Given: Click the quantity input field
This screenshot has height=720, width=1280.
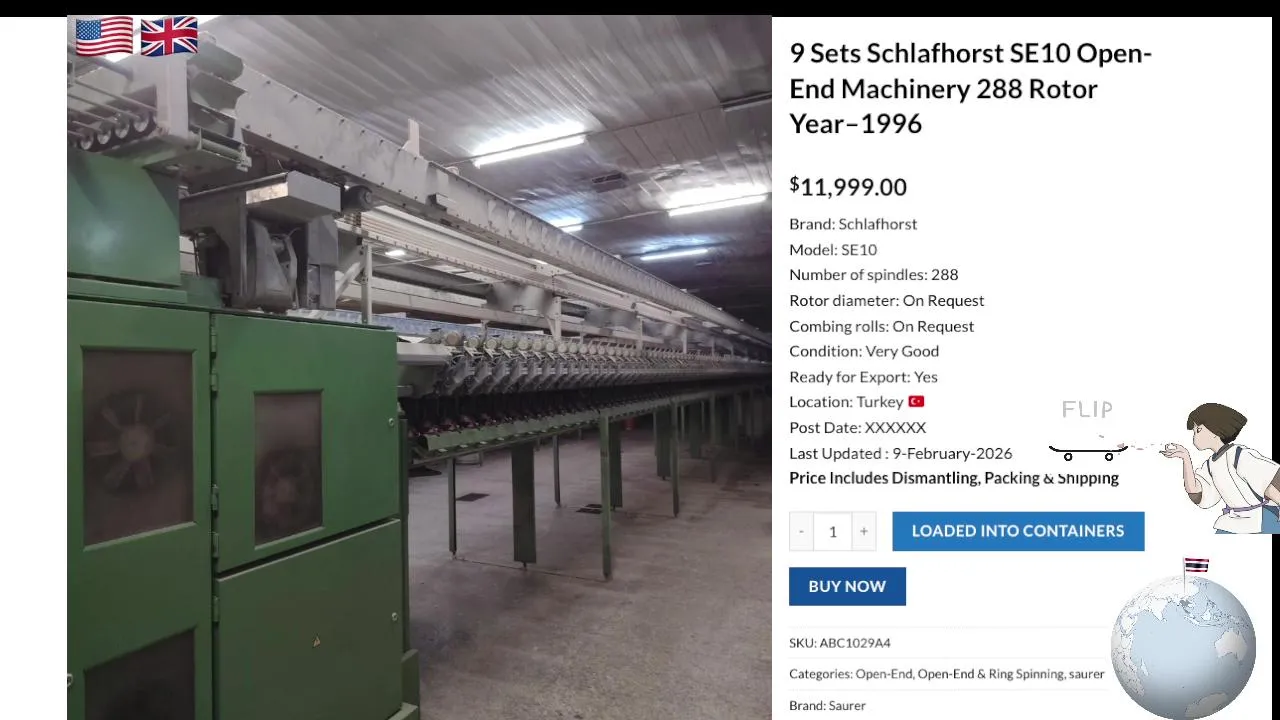Looking at the screenshot, I should click(x=832, y=531).
